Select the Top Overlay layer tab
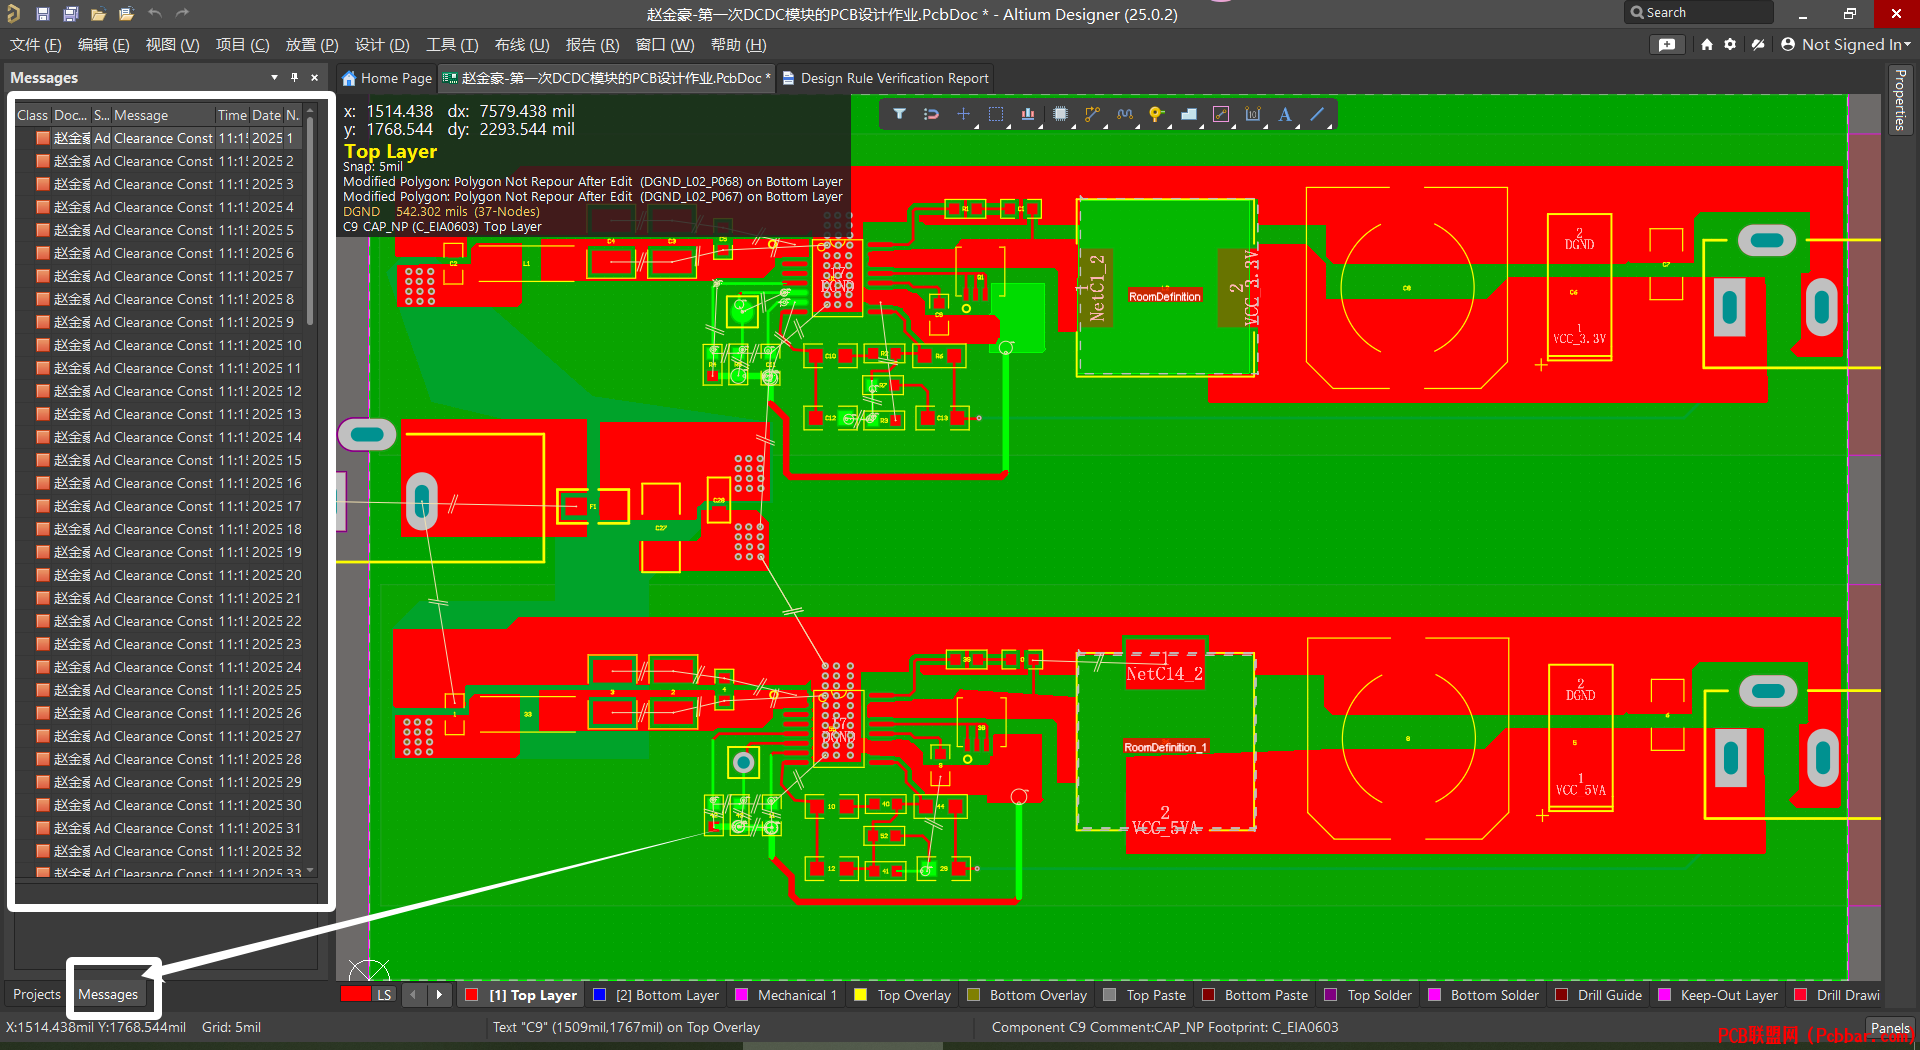 903,995
